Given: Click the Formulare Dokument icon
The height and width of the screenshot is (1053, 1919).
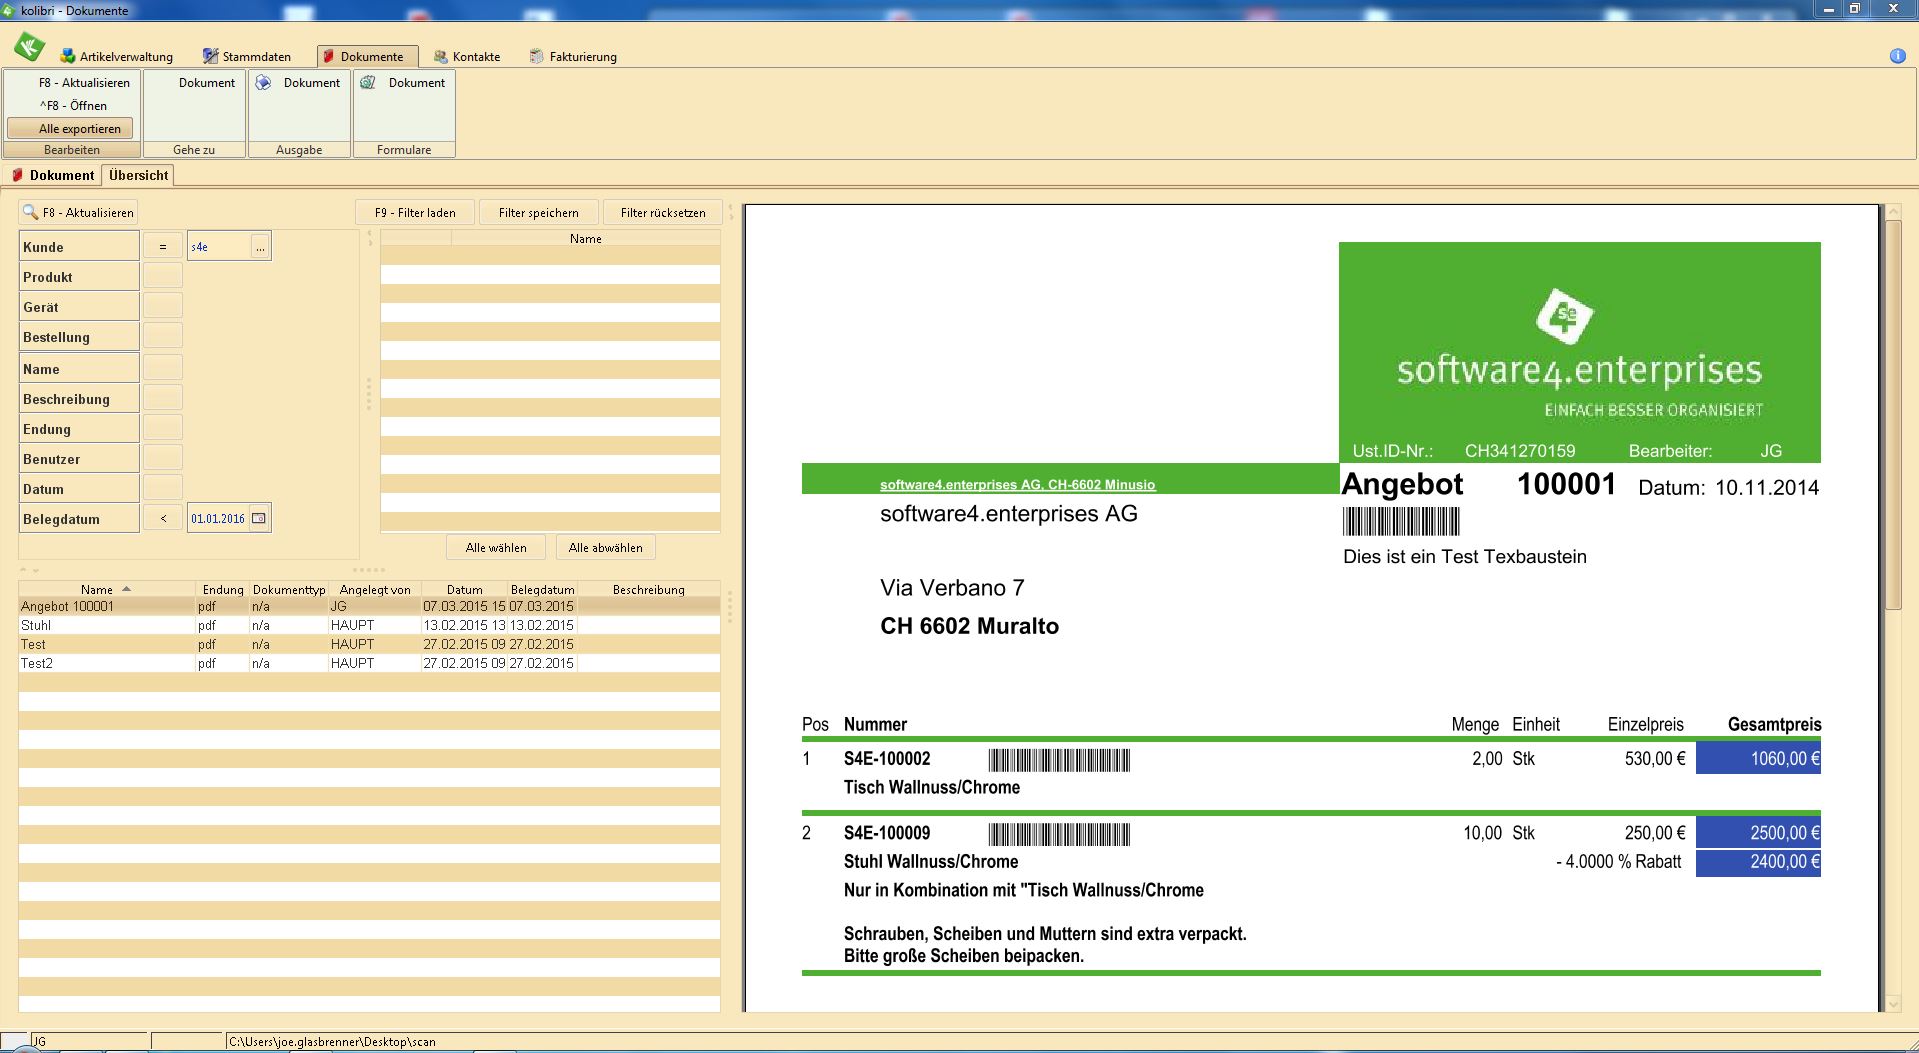Looking at the screenshot, I should pos(368,83).
